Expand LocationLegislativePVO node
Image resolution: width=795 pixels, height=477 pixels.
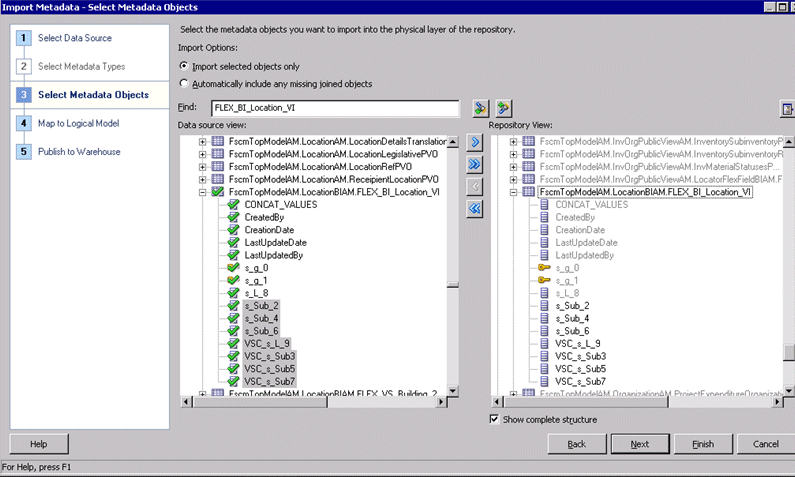pyautogui.click(x=202, y=154)
